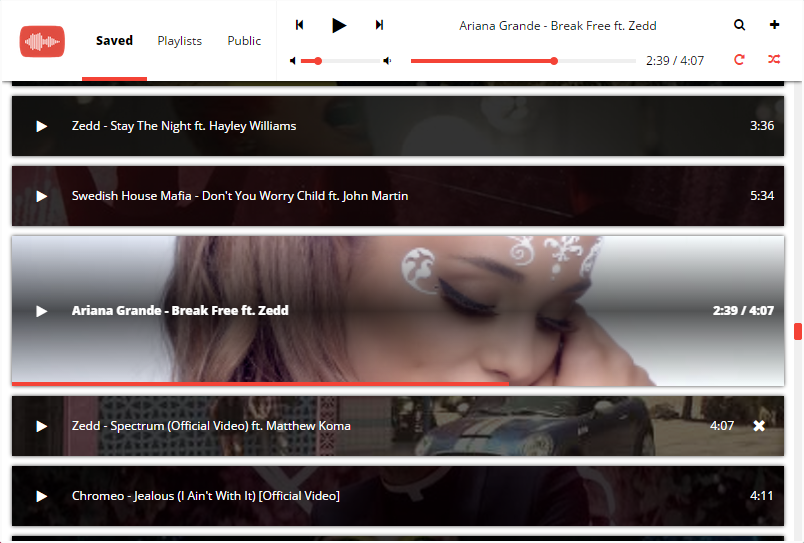This screenshot has height=543, width=804.
Task: Click the 4:07 duration on Spectrum row
Action: (x=722, y=426)
